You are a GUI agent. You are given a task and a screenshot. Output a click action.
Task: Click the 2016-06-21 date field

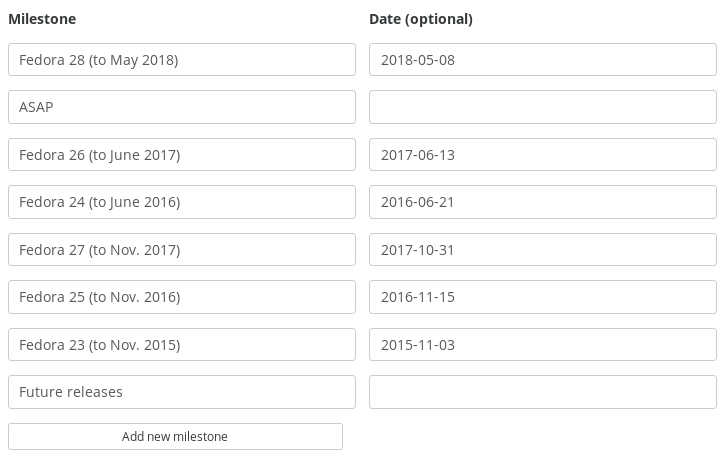[x=543, y=202]
